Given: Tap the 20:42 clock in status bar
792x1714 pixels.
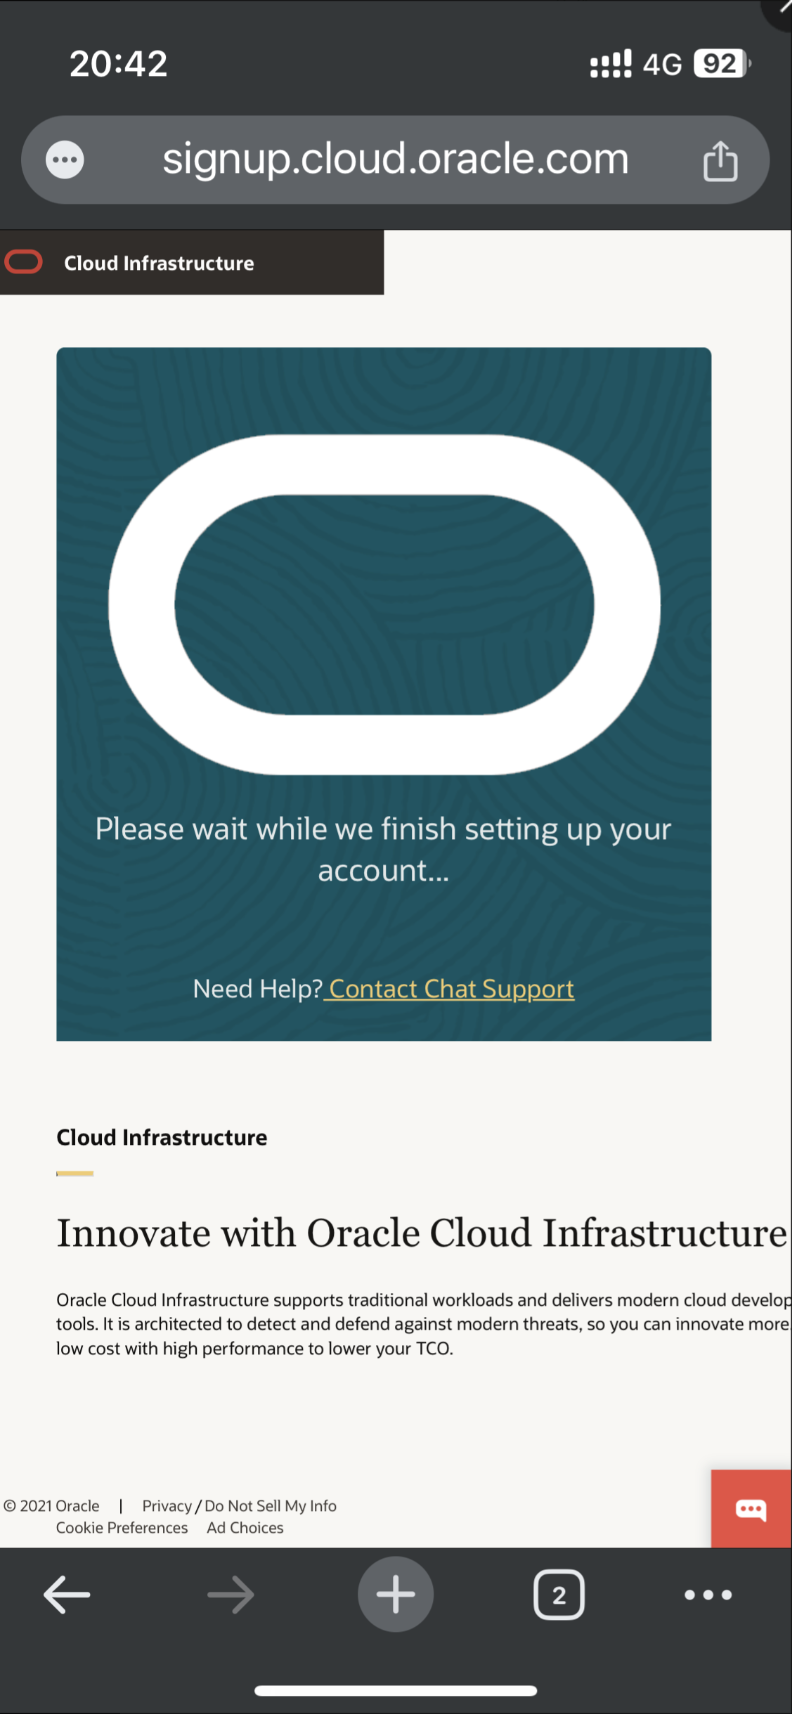Looking at the screenshot, I should click(118, 64).
